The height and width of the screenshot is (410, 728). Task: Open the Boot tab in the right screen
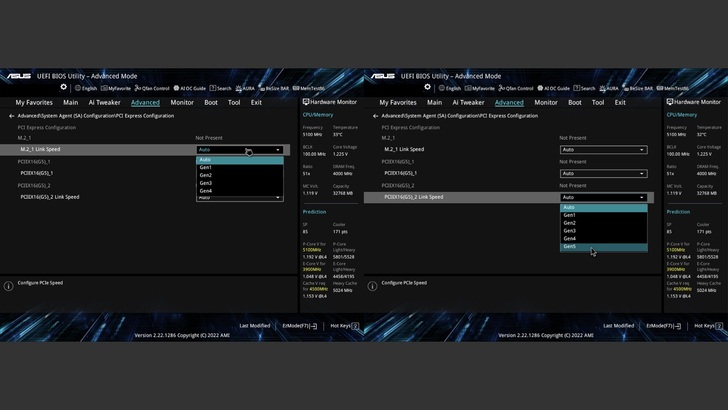click(x=575, y=102)
